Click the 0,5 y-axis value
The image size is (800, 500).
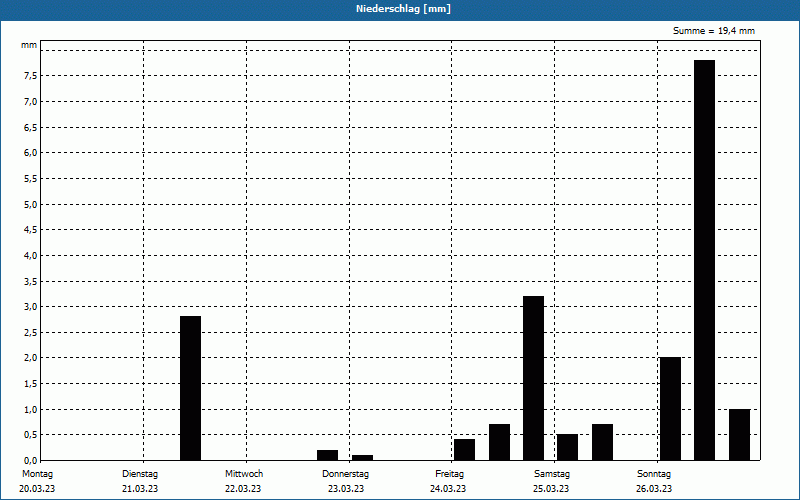point(31,435)
